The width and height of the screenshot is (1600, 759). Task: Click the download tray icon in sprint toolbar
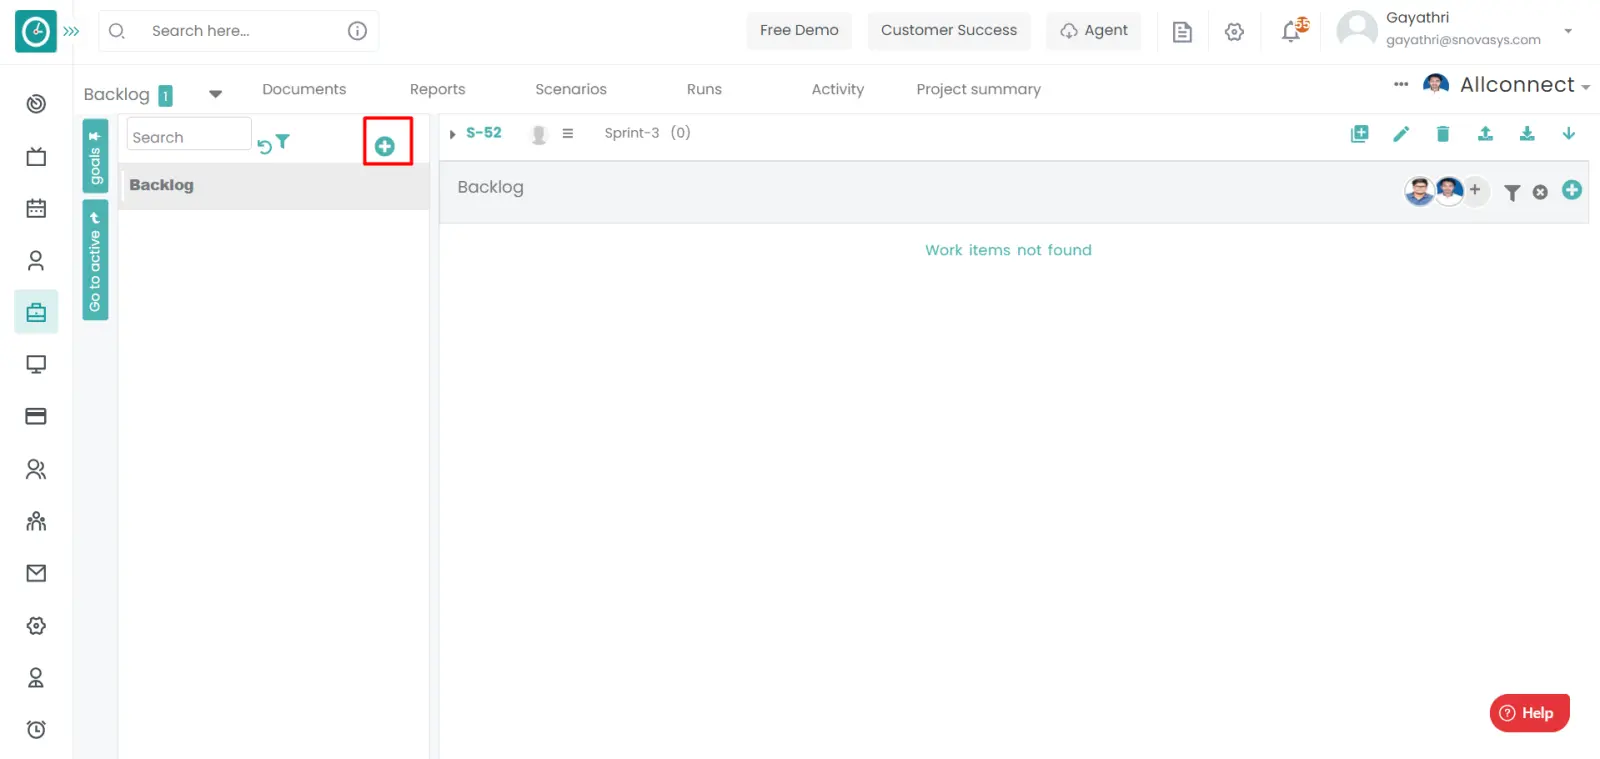point(1527,134)
